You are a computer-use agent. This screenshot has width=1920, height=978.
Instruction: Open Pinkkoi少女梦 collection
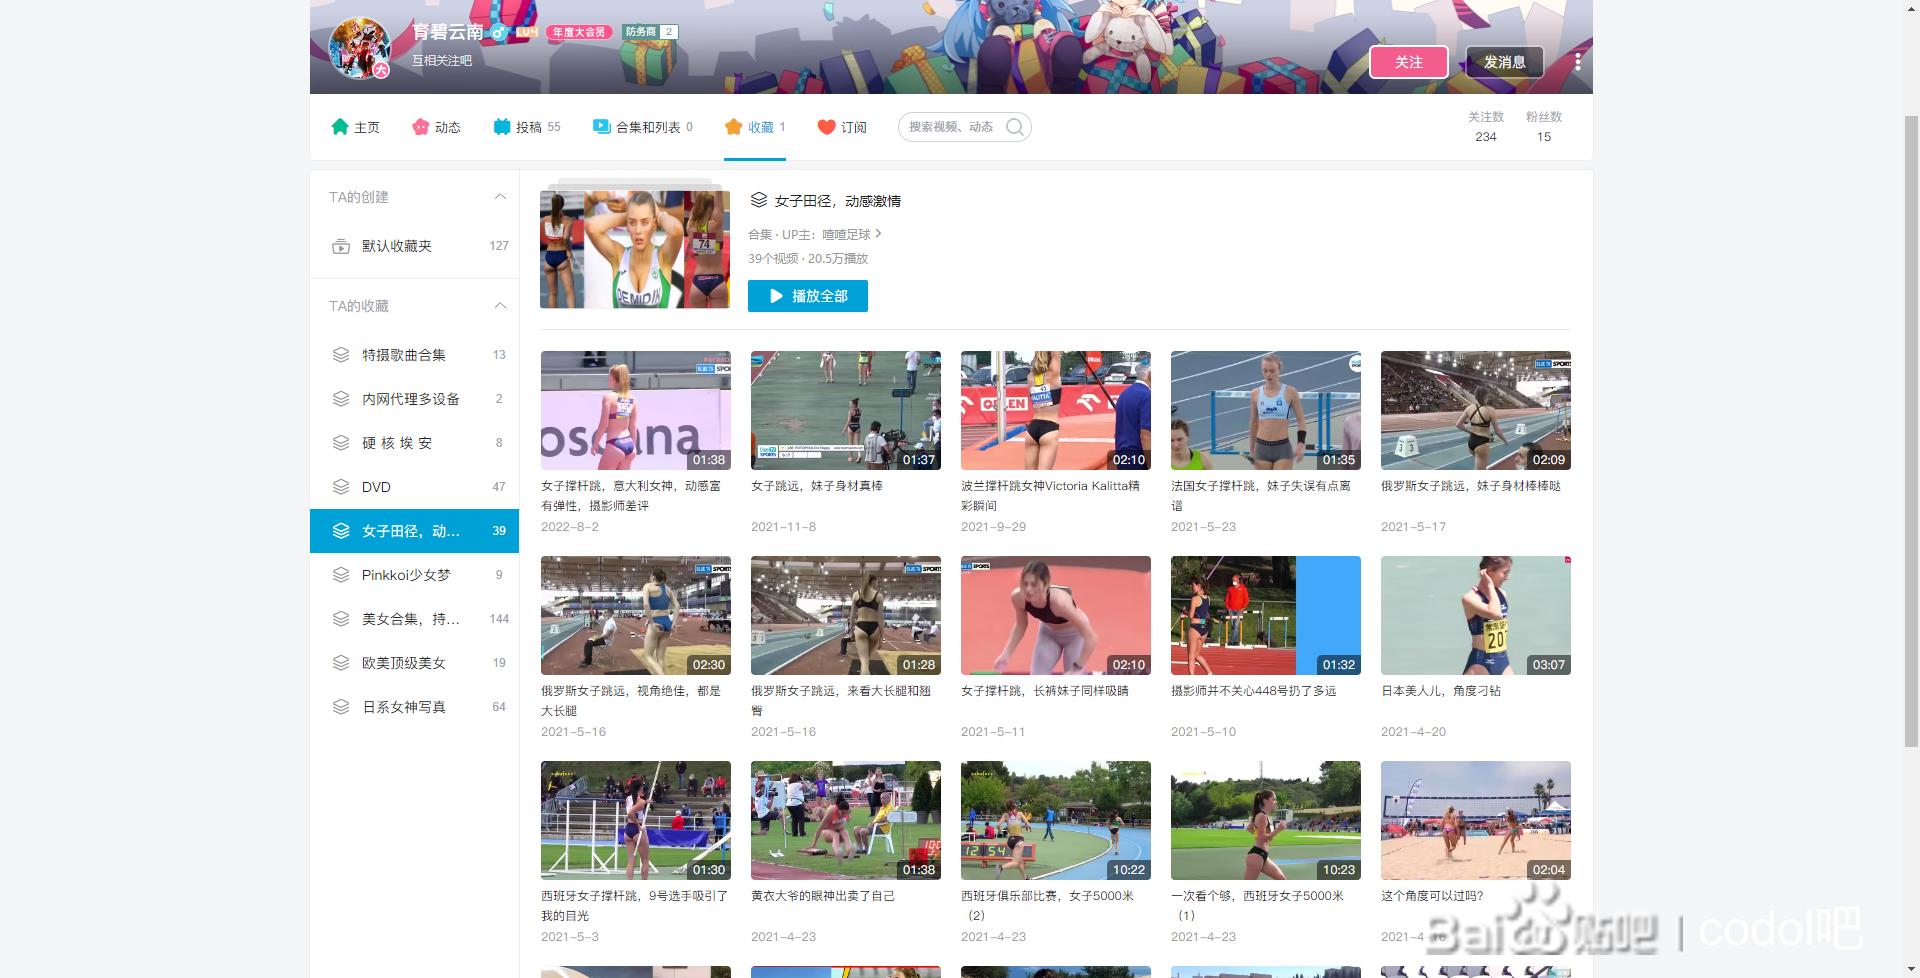pos(414,575)
